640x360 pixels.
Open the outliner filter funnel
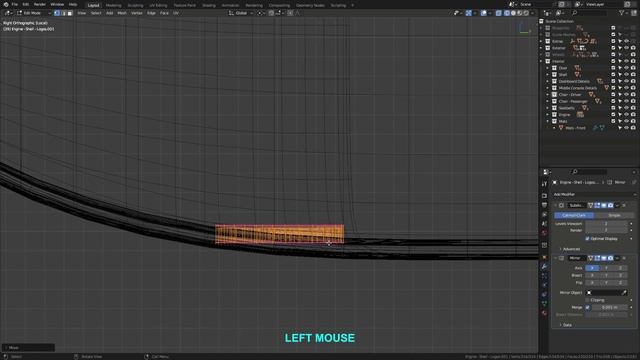click(622, 13)
